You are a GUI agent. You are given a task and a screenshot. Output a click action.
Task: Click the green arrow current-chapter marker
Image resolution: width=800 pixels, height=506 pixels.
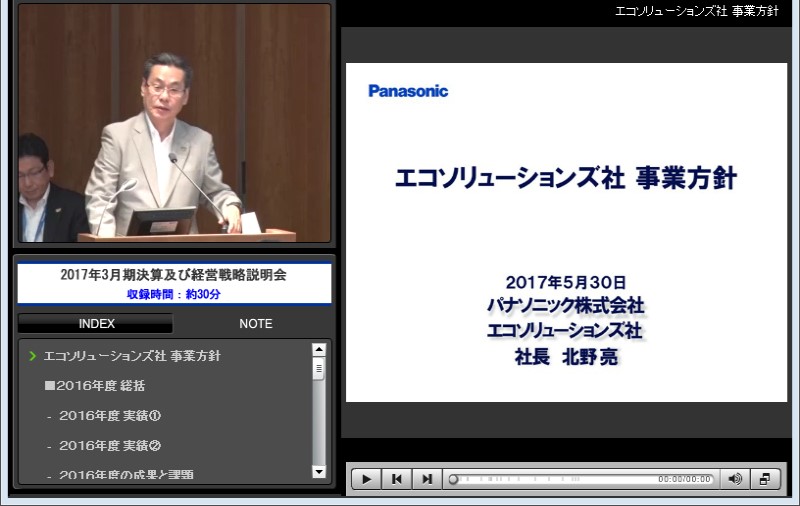[x=33, y=356]
